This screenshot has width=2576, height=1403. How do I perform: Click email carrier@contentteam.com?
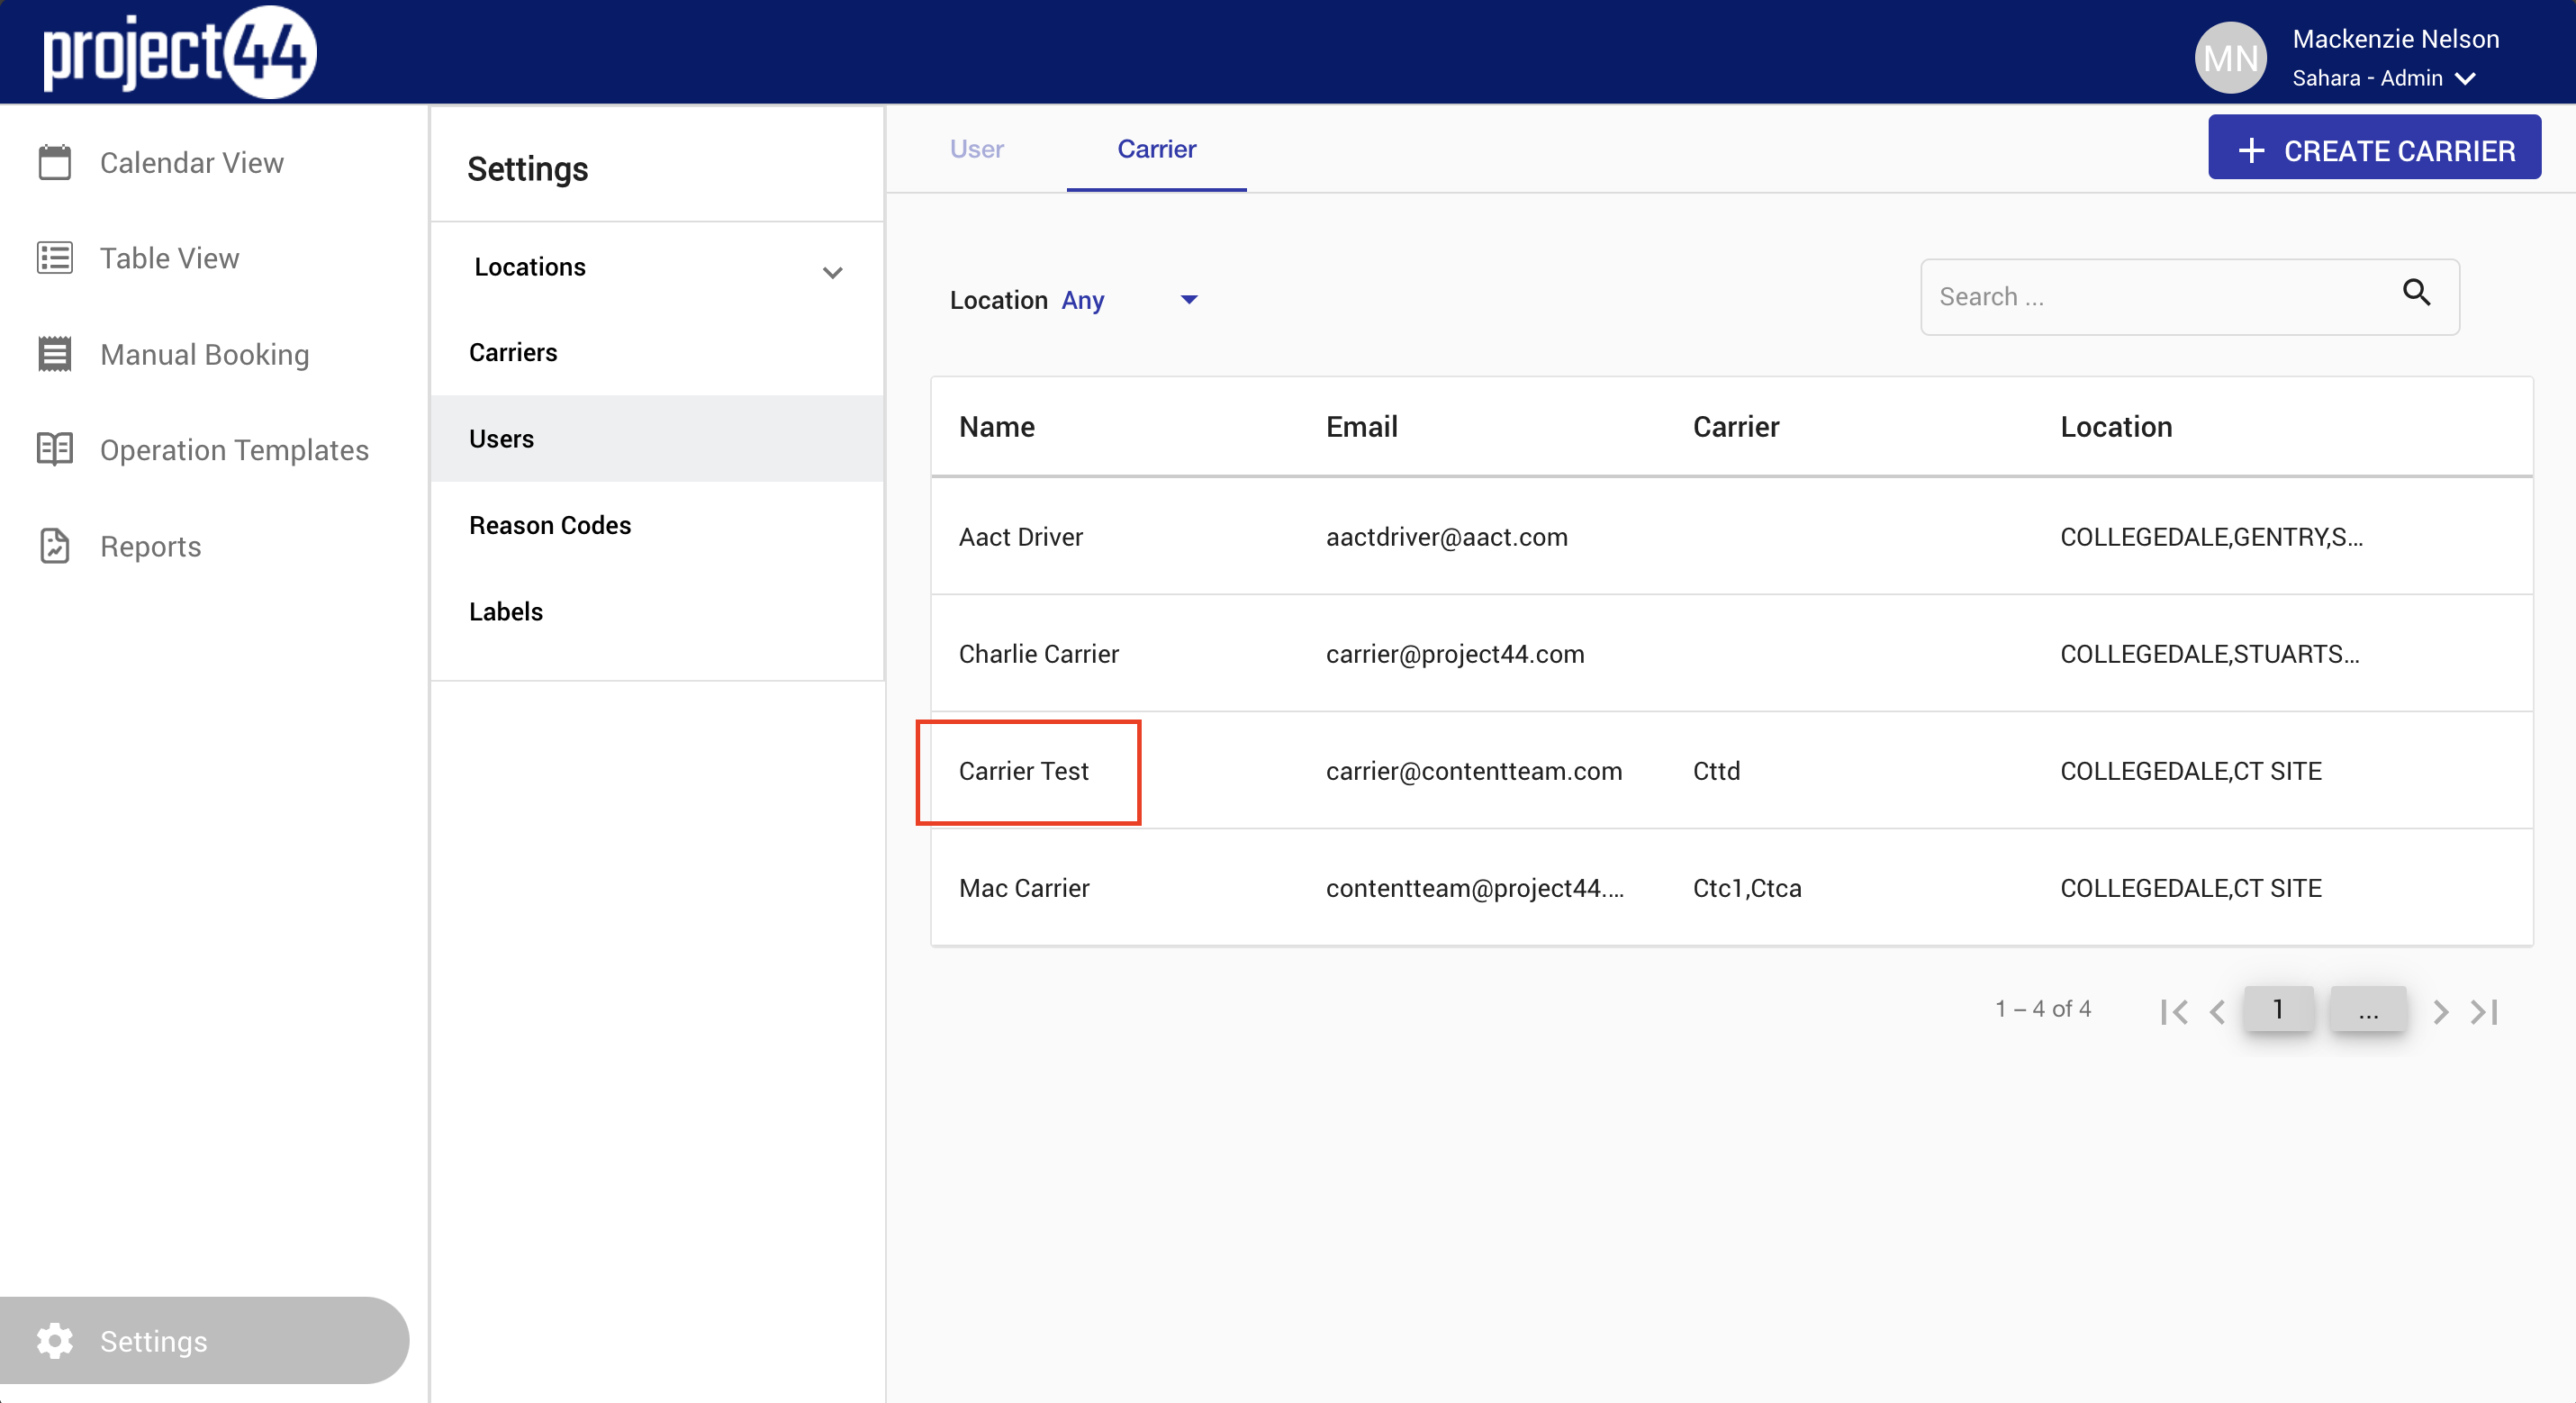point(1474,771)
